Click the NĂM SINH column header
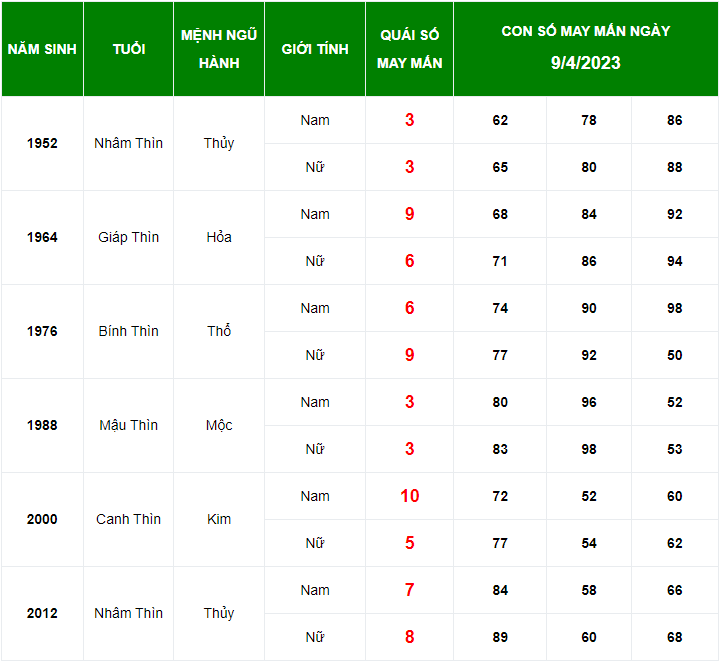 point(42,49)
